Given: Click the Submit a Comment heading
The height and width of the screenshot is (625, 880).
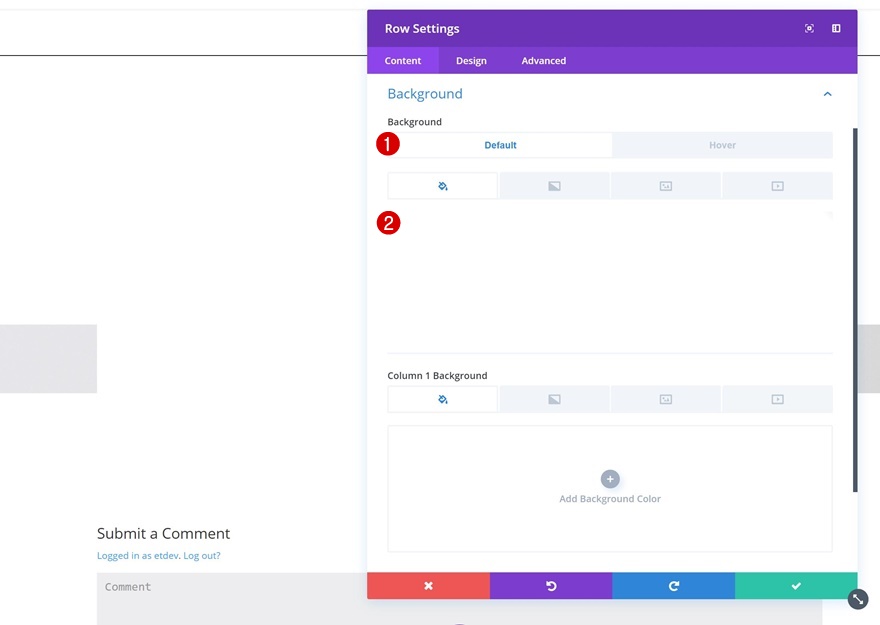Looking at the screenshot, I should click(163, 533).
